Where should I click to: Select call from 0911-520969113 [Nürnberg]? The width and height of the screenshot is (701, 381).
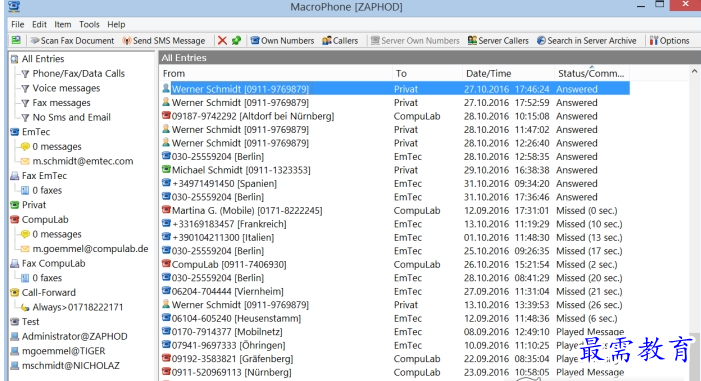395,372
